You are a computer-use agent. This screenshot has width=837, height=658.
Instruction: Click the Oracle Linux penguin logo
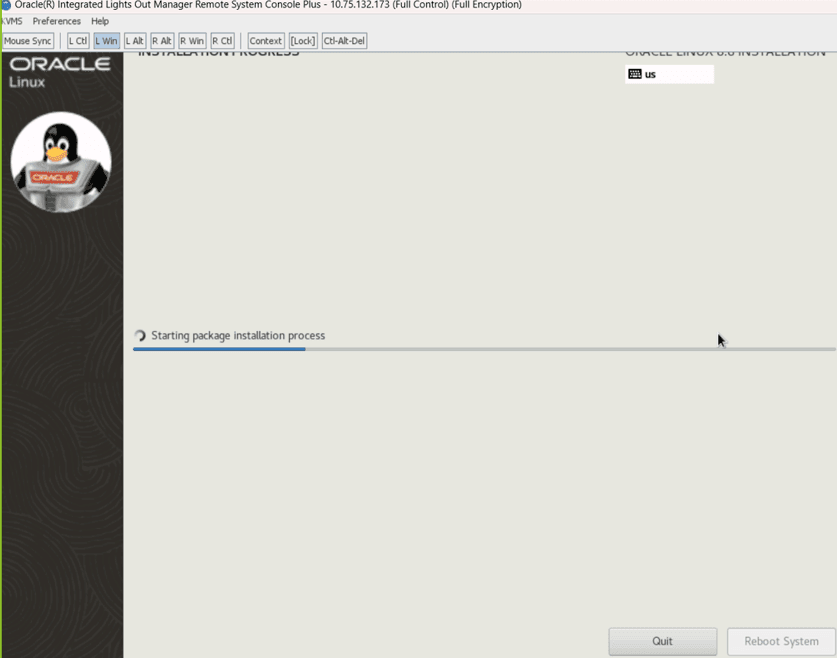point(61,160)
